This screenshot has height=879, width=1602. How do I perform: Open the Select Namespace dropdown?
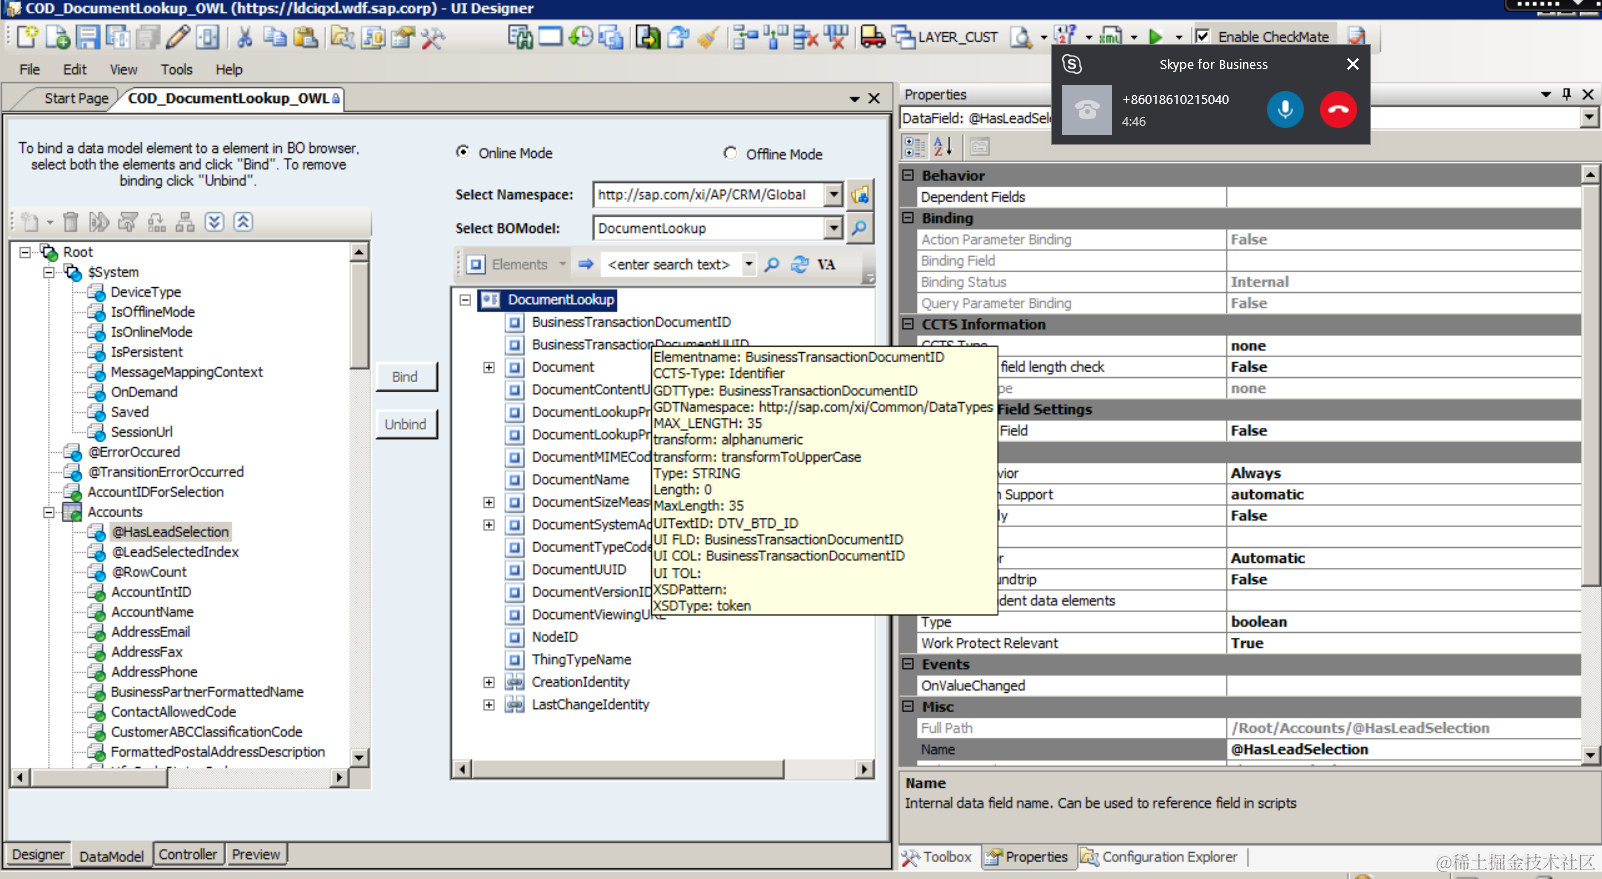click(x=834, y=195)
